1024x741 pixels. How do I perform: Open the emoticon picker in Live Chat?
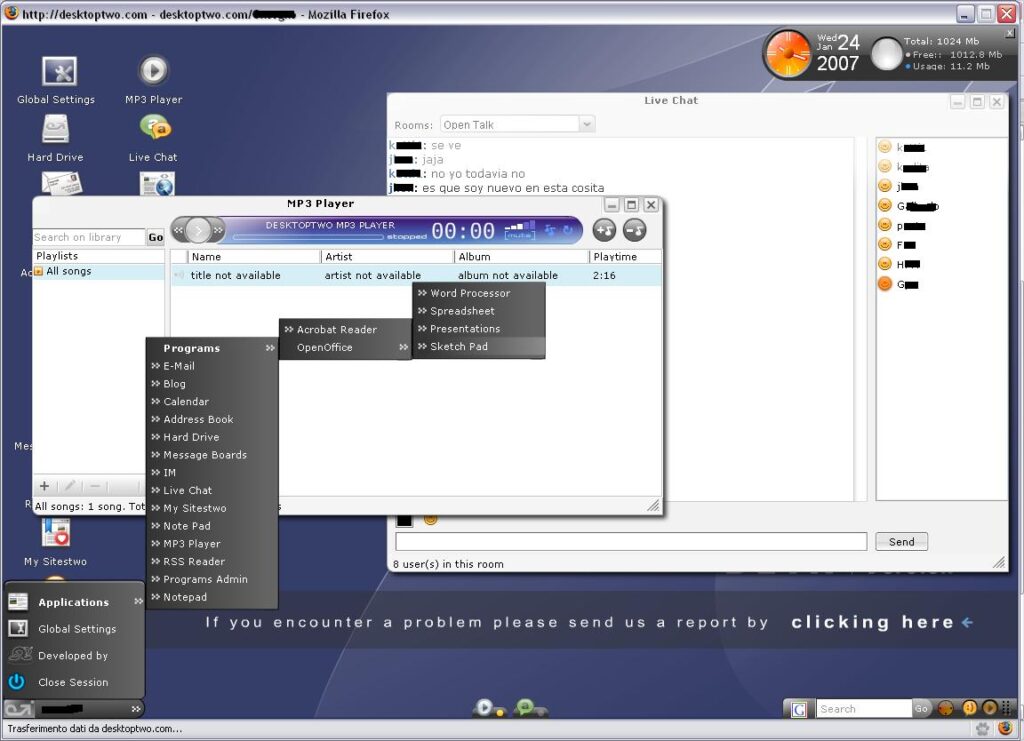point(430,520)
